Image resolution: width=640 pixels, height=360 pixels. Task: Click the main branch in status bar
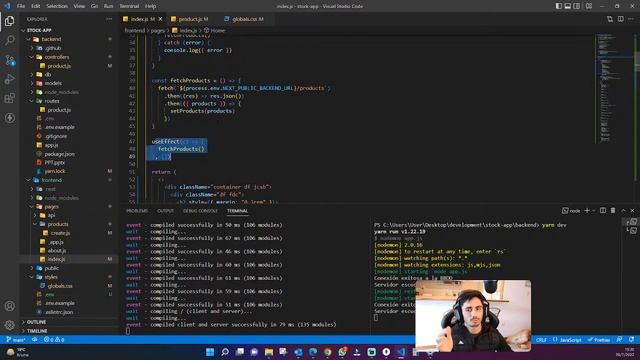coord(16,340)
